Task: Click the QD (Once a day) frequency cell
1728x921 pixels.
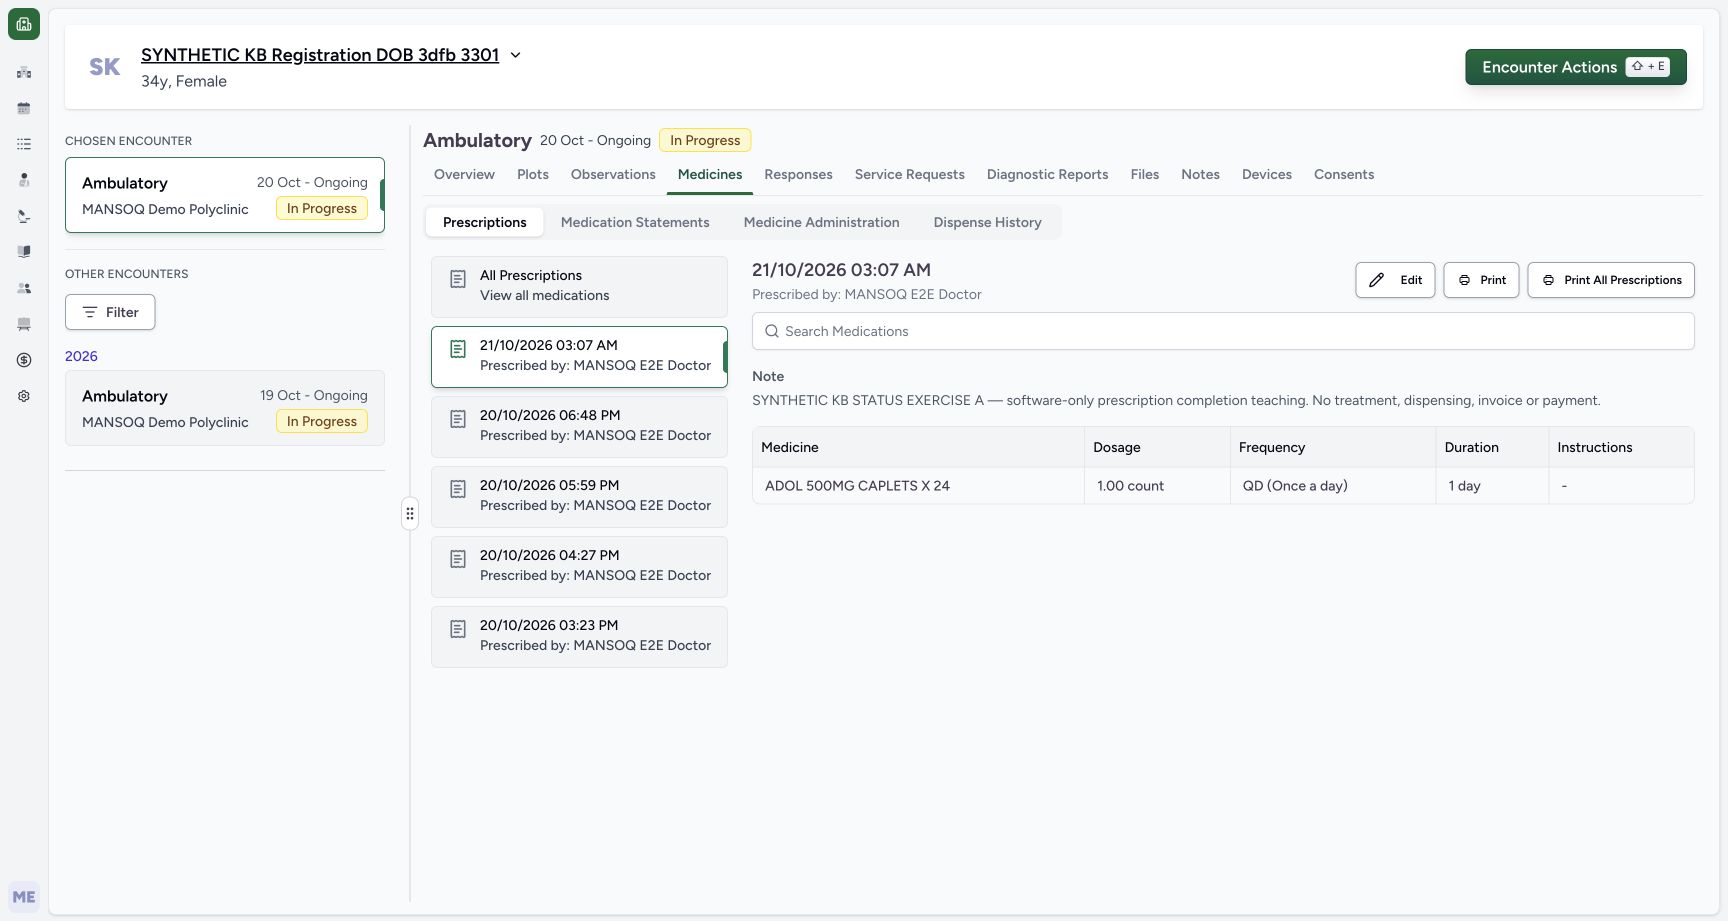Action: [1333, 486]
